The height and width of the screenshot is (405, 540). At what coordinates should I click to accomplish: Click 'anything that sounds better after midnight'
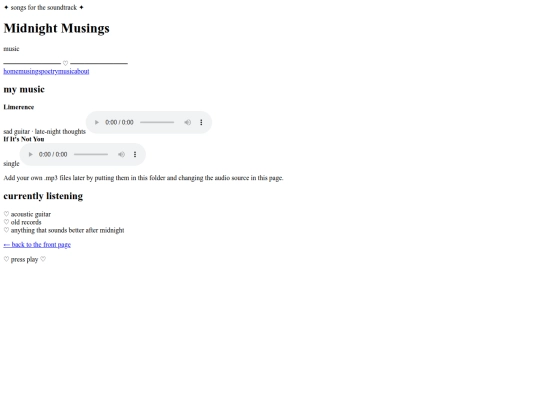click(68, 230)
